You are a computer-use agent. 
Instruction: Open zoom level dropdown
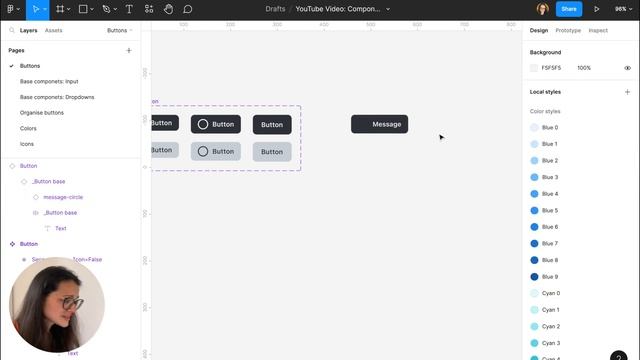tap(623, 9)
